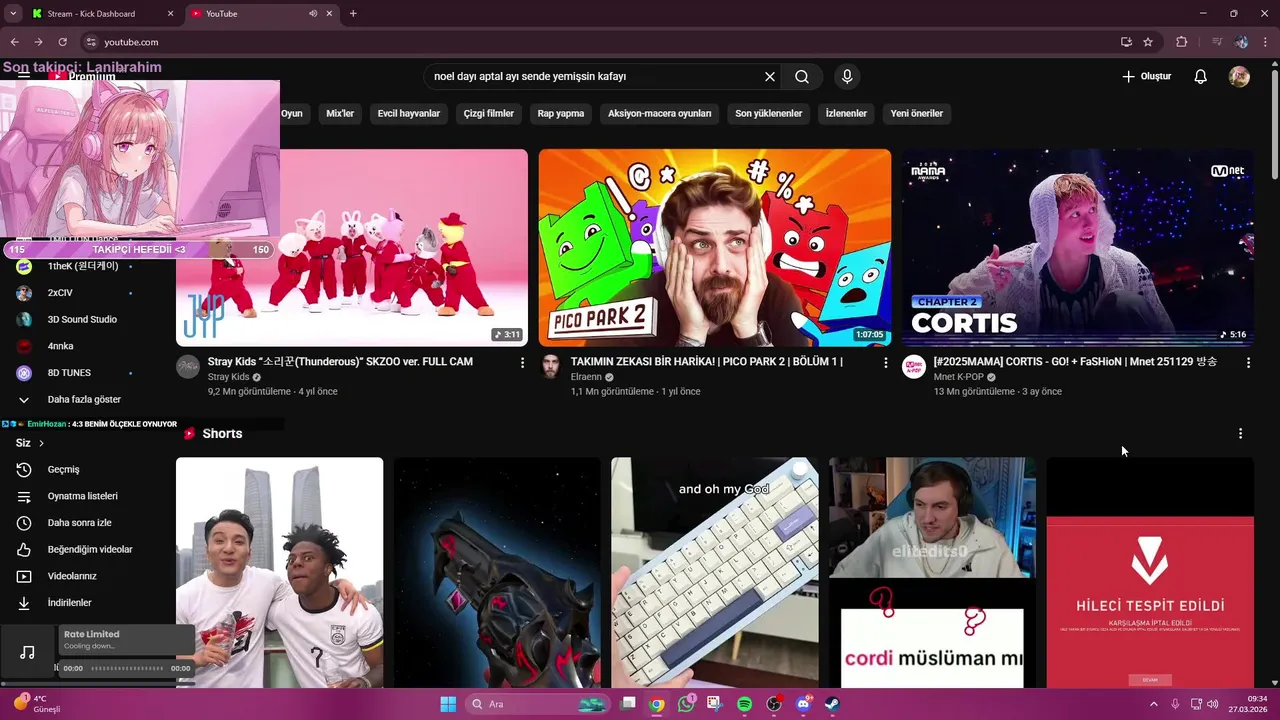Open YouTube notifications bell

pyautogui.click(x=1201, y=76)
